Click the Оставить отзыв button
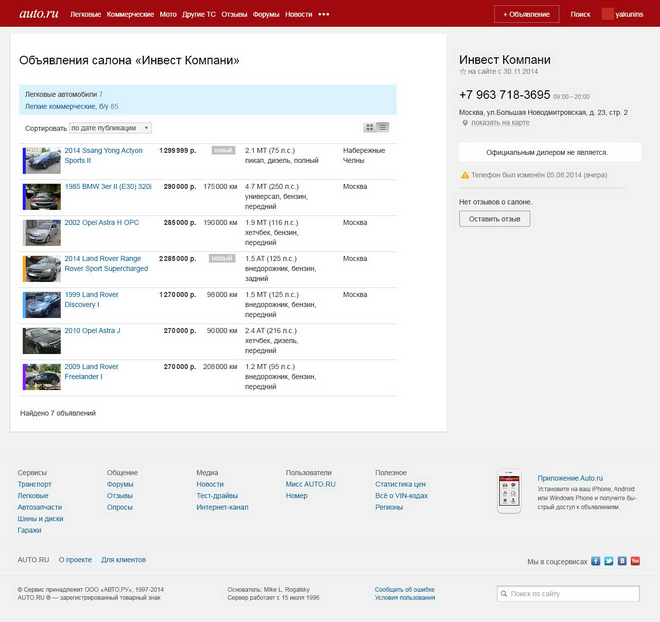Screen dimensions: 660x622 [x=495, y=219]
